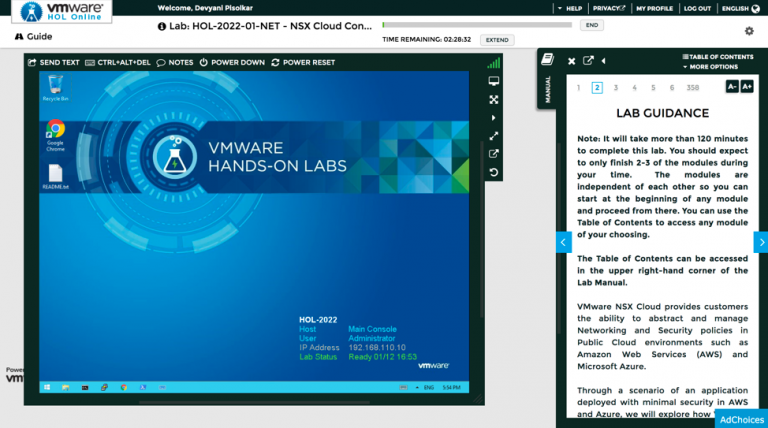Select manual page 2
Image resolution: width=768 pixels, height=428 pixels.
coord(597,88)
